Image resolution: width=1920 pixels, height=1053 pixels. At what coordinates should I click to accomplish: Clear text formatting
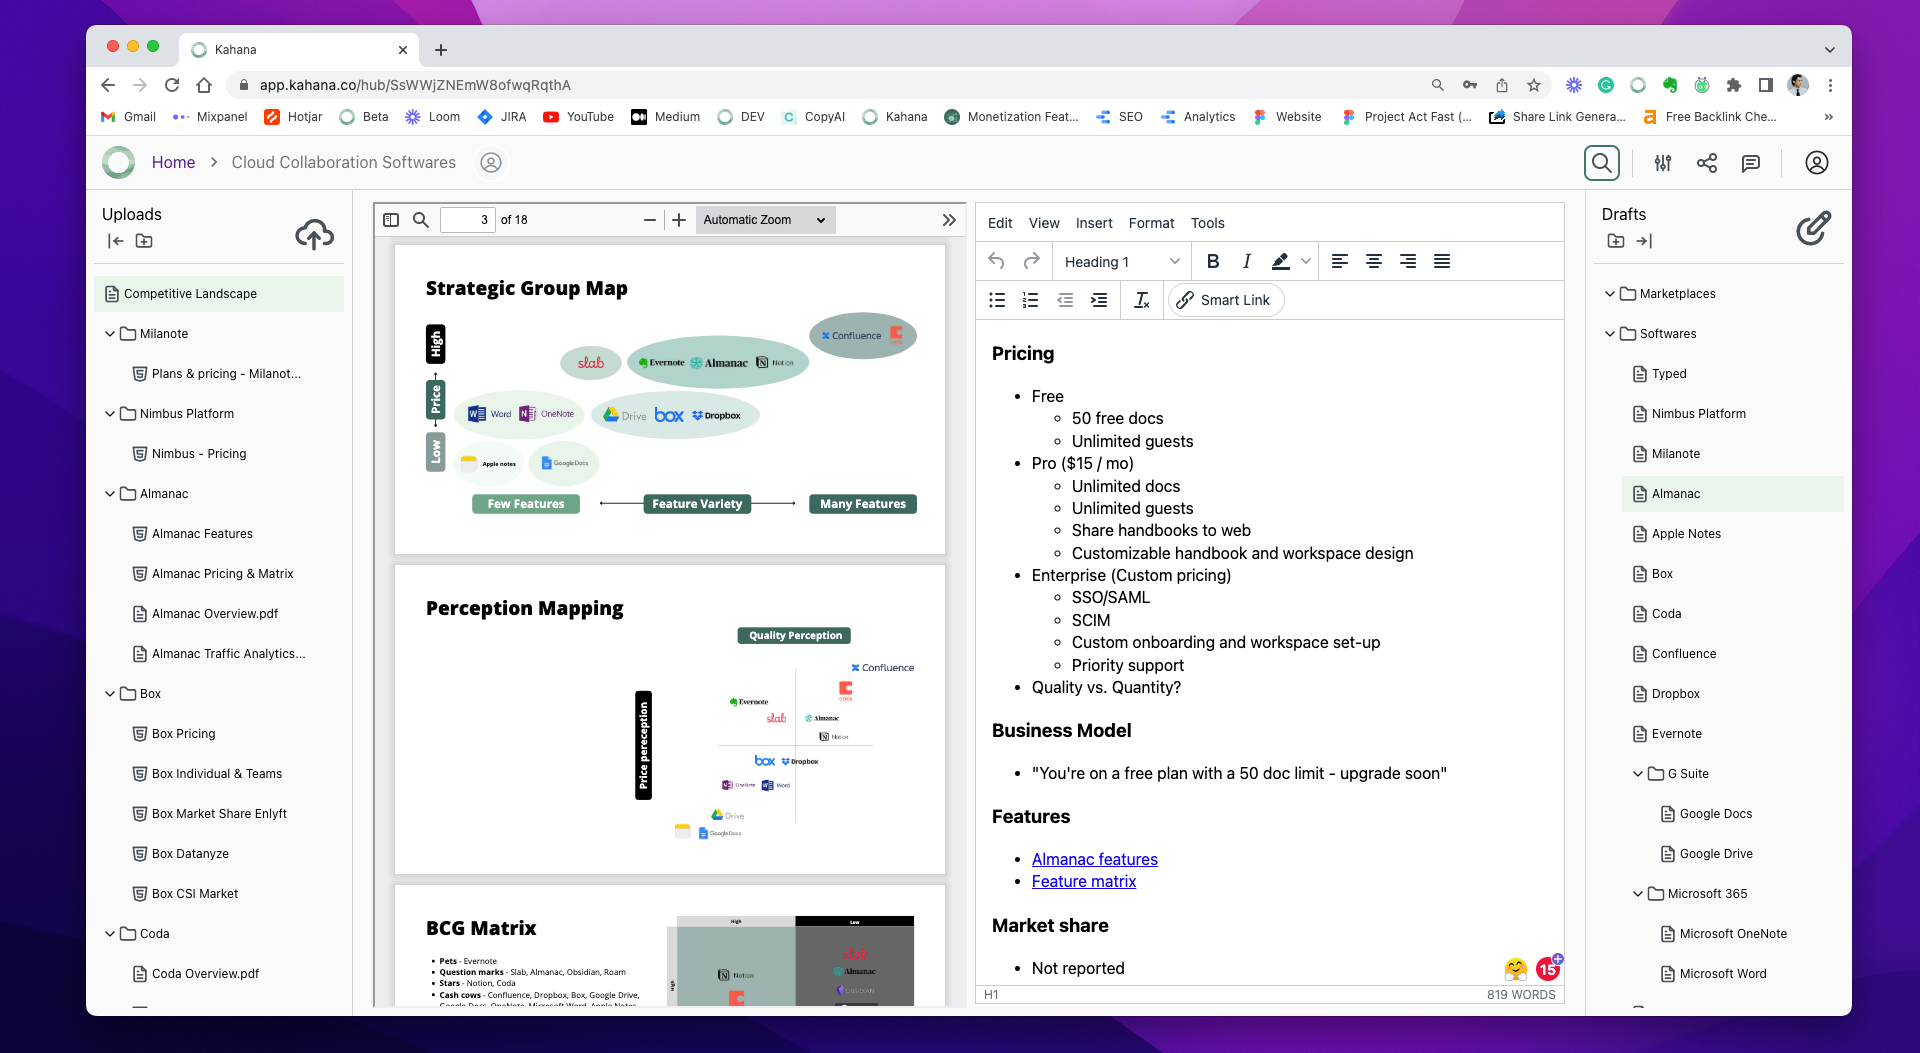1142,300
